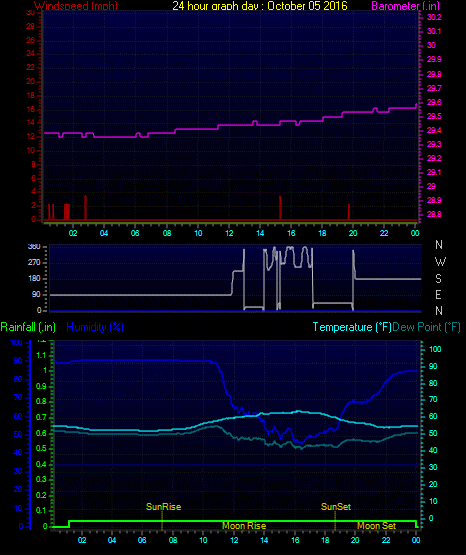Click the Rainfall (.in) legend label
Image resolution: width=466 pixels, height=555 pixels.
pos(28,327)
